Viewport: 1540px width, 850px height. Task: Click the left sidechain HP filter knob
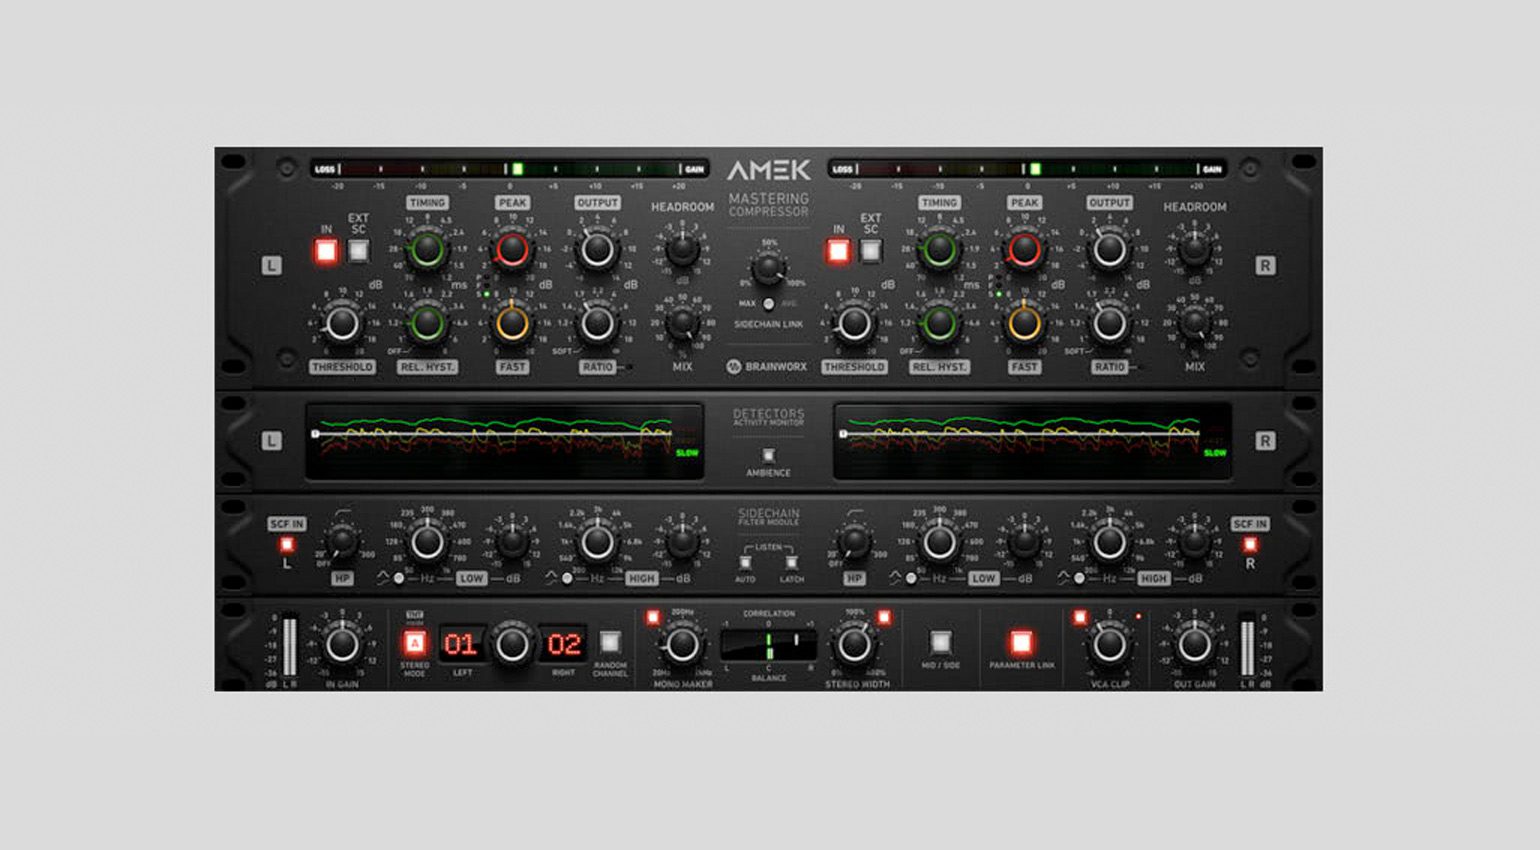pos(342,542)
